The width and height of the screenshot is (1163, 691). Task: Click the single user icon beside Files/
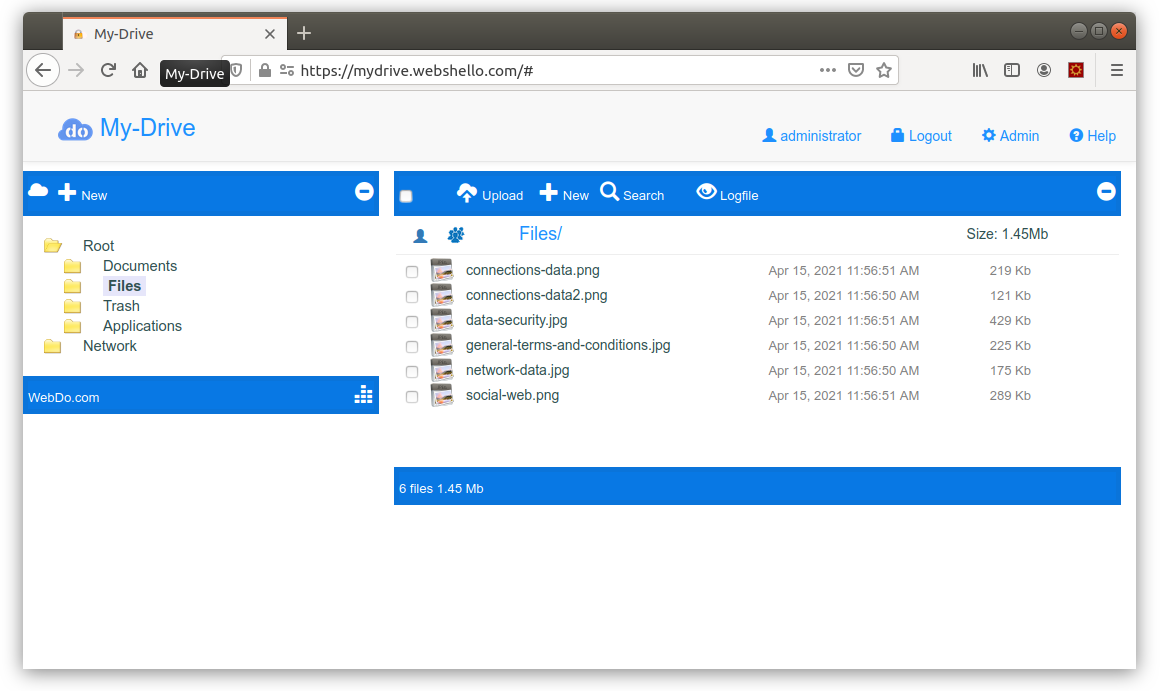(x=420, y=236)
